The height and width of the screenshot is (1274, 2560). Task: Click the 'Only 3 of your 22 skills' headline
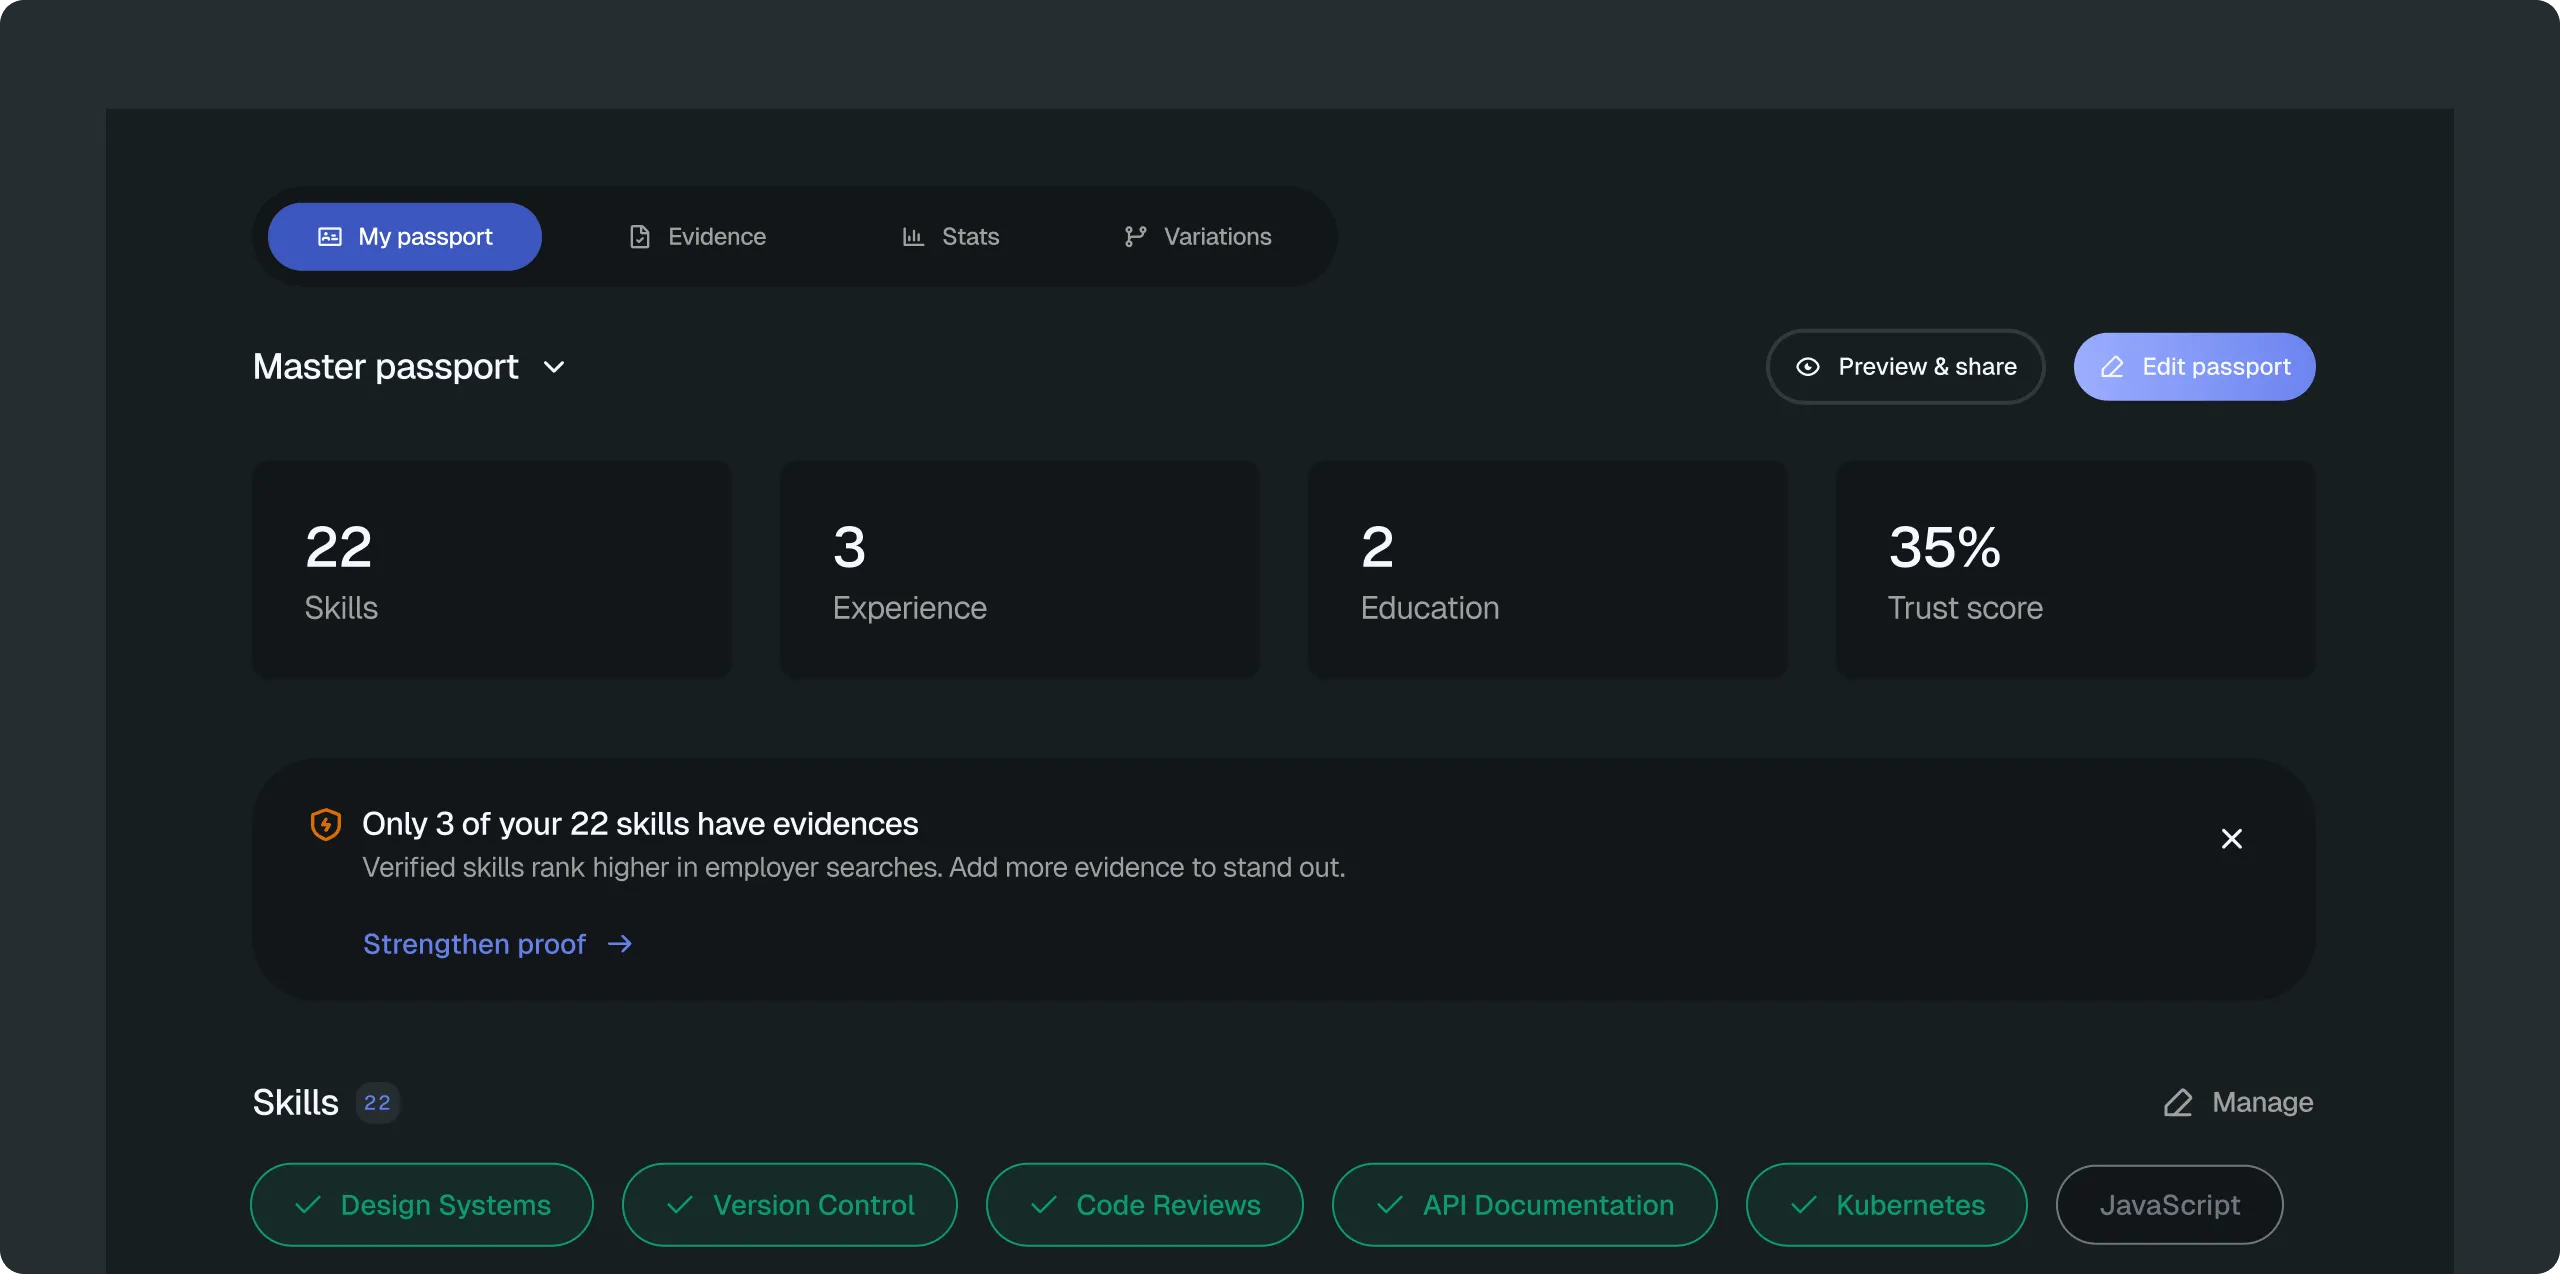click(640, 824)
